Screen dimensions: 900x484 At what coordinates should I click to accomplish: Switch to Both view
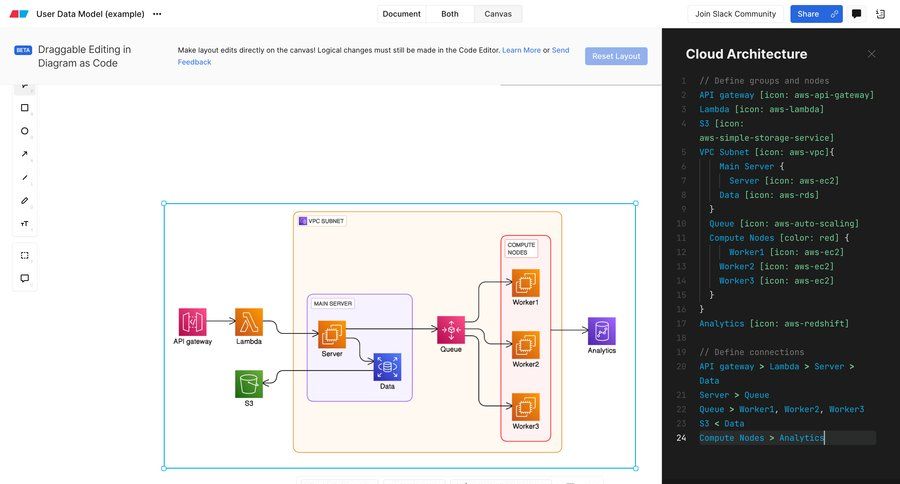click(450, 14)
